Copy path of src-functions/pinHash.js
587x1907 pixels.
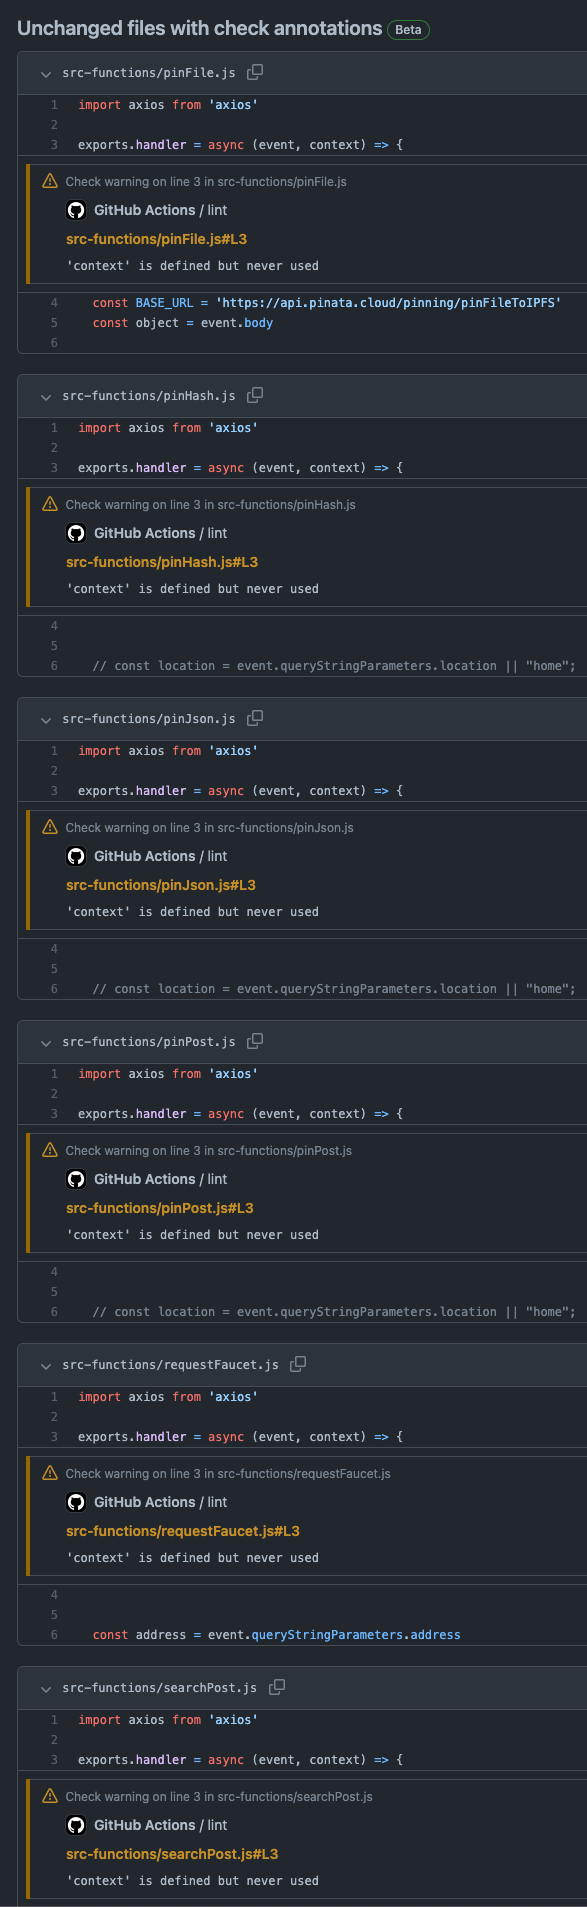(255, 395)
